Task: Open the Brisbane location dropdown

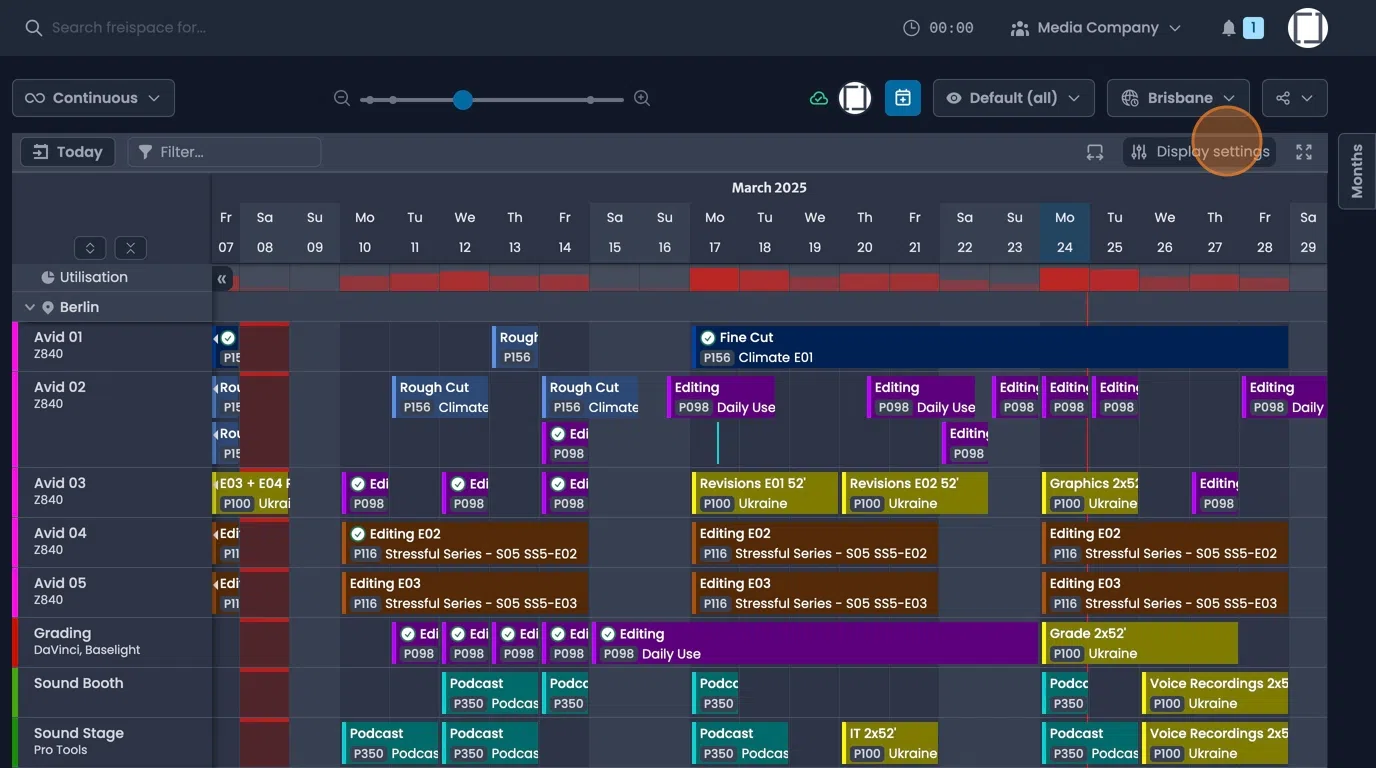Action: (1178, 97)
